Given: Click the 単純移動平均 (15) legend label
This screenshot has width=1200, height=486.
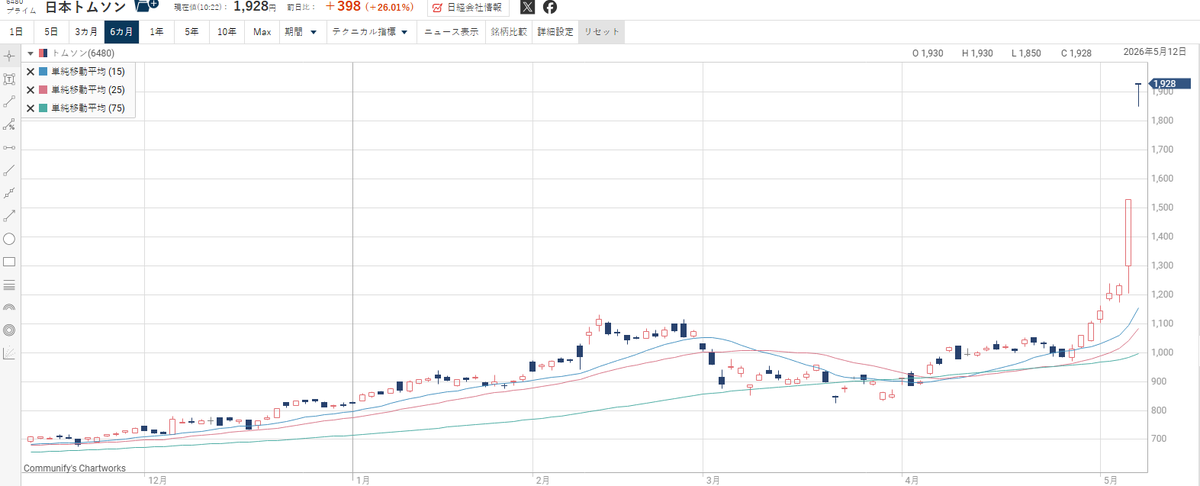Looking at the screenshot, I should coord(88,72).
